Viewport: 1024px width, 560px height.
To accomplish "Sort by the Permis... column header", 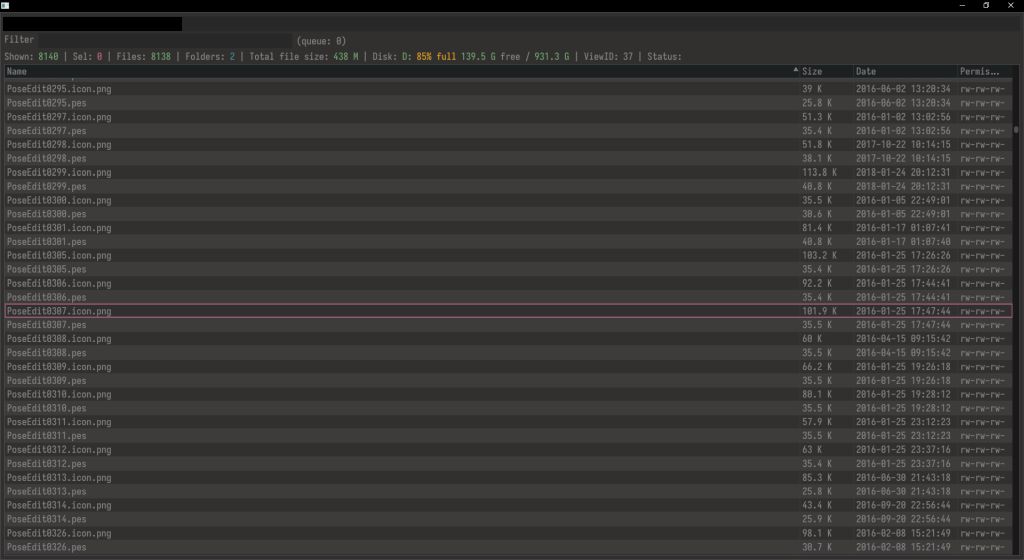I will pos(984,71).
